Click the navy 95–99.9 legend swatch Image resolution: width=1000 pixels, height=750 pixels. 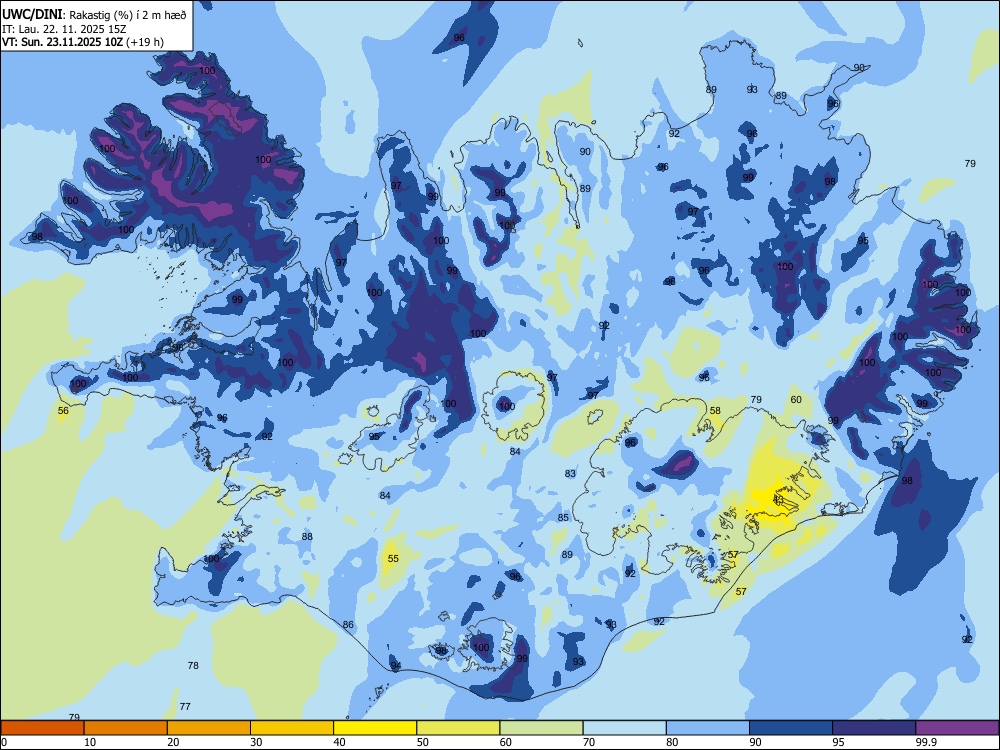874,728
